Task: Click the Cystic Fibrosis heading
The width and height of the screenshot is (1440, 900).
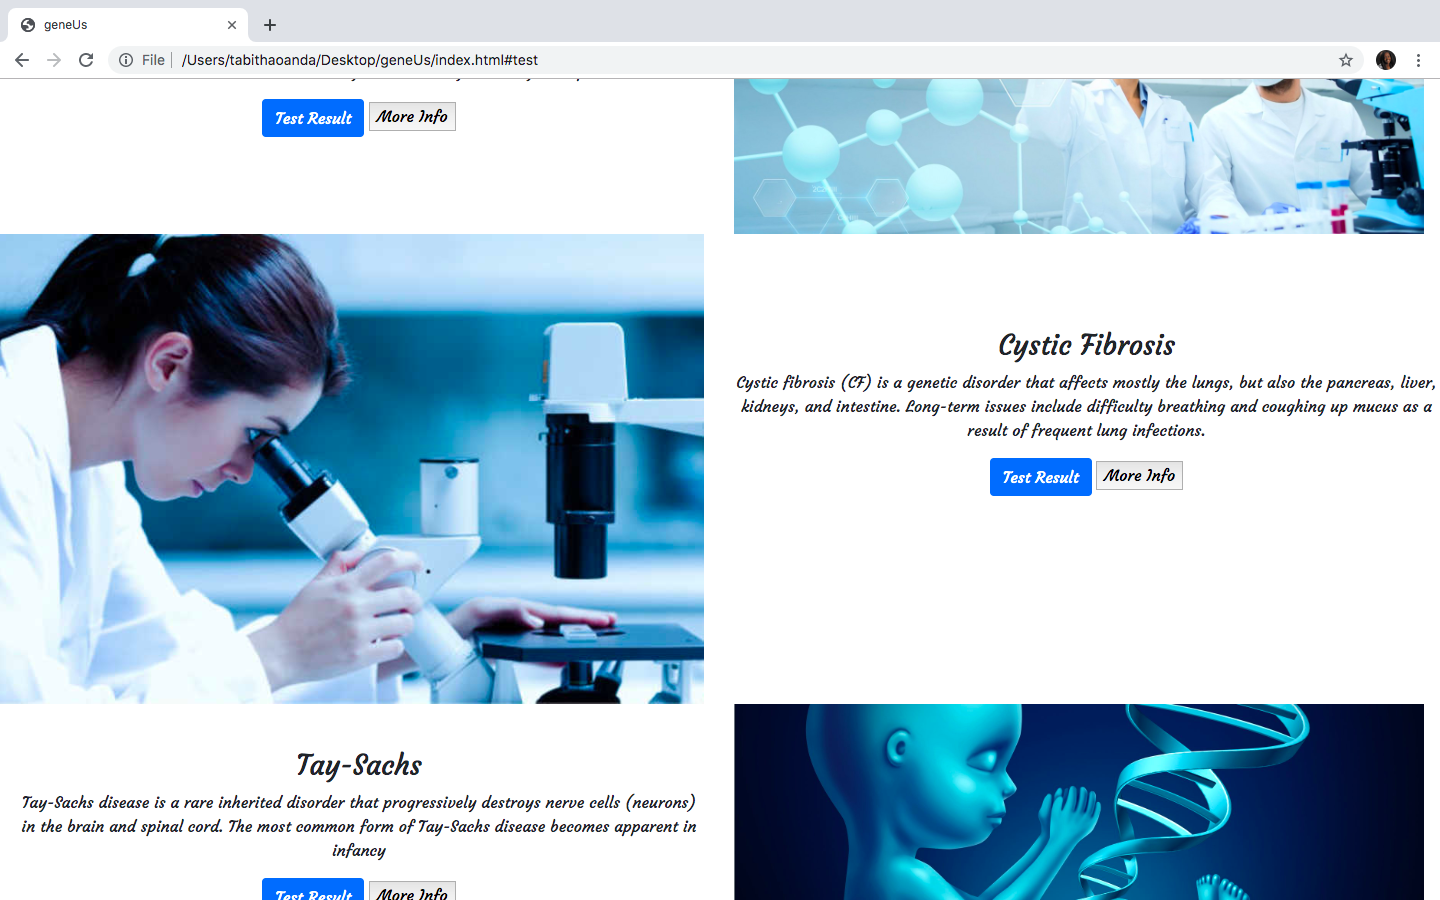Action: click(1086, 345)
